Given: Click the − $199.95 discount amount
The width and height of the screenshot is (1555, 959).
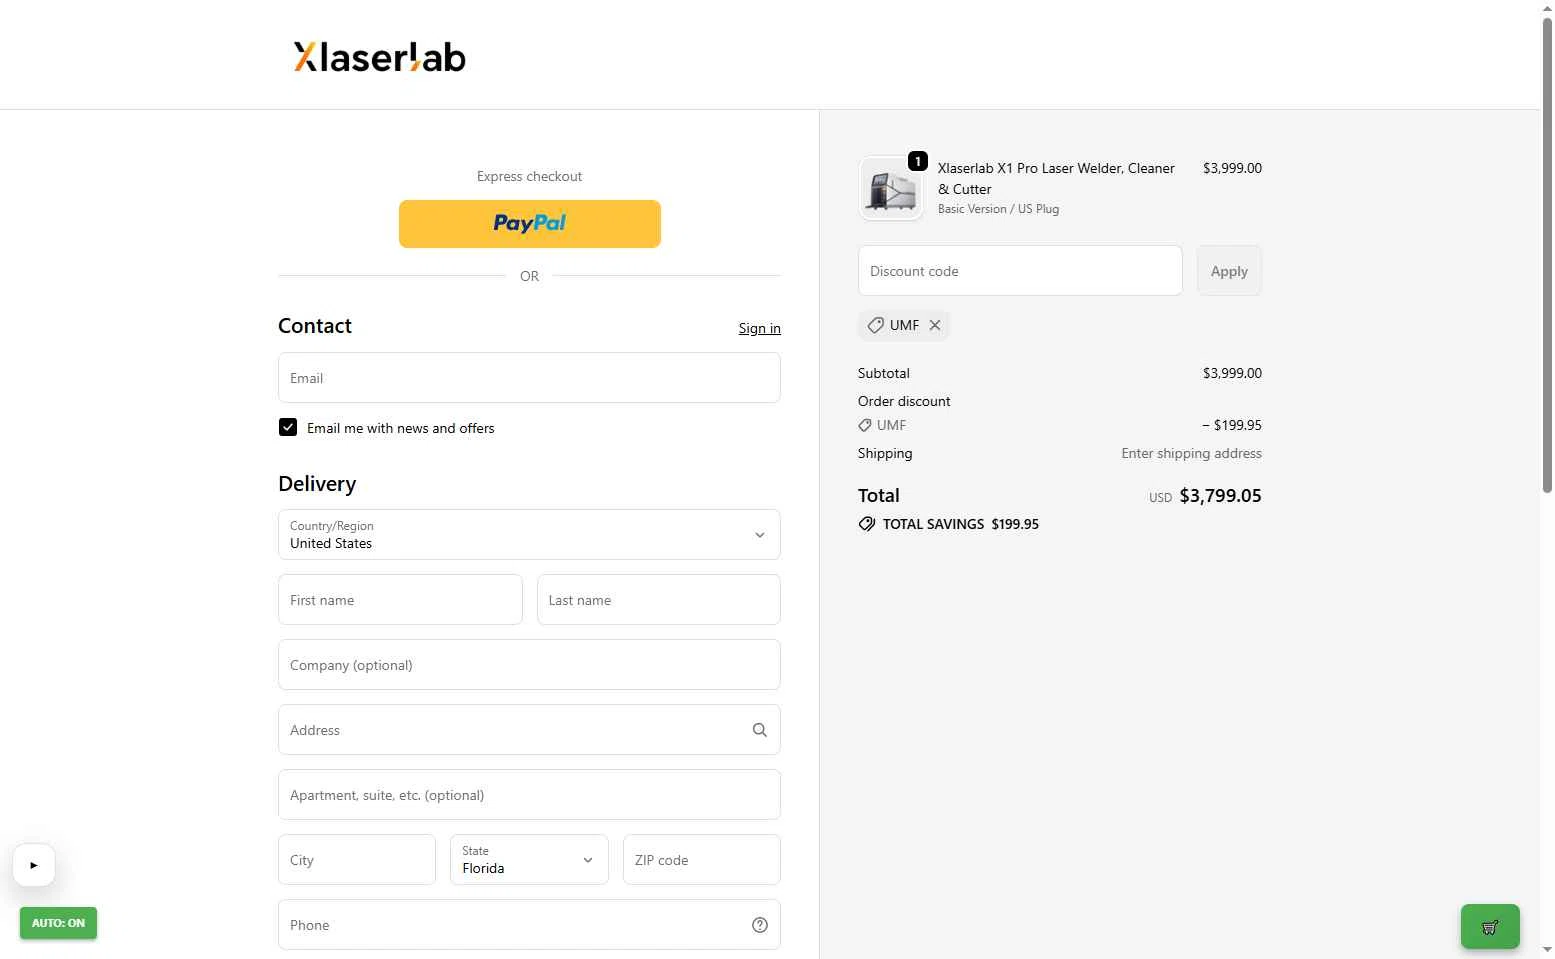Looking at the screenshot, I should pos(1232,425).
